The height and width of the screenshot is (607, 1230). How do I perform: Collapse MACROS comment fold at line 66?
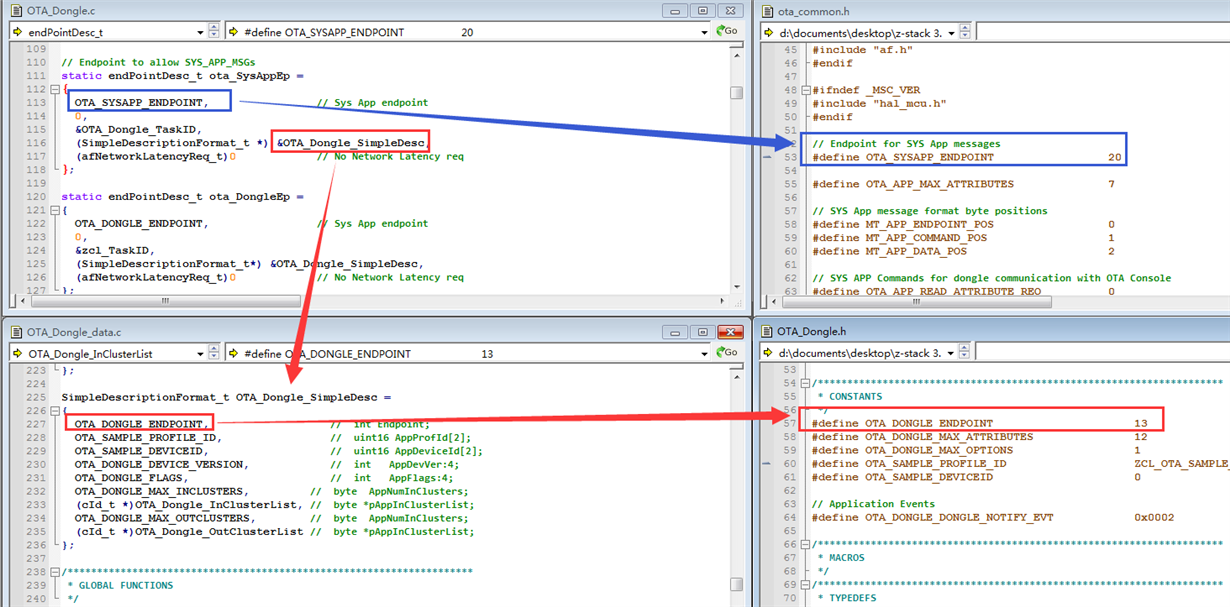pos(803,544)
